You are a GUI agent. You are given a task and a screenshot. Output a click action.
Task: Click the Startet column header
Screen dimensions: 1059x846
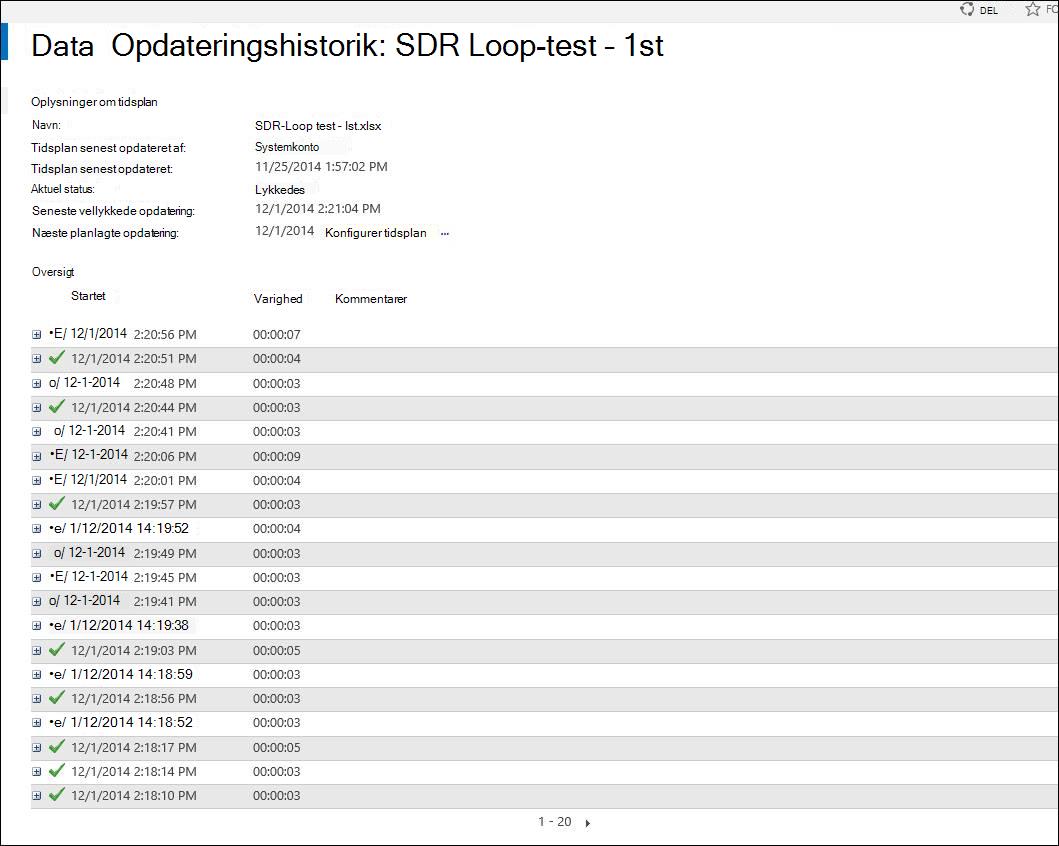click(x=88, y=296)
